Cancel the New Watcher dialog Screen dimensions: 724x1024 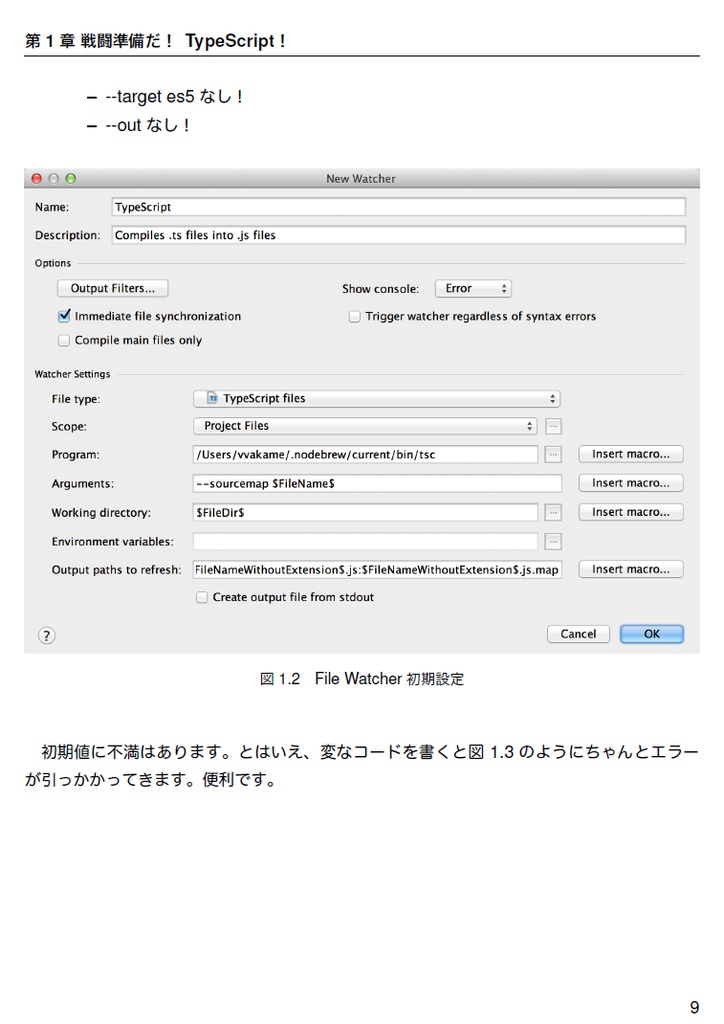(x=578, y=633)
